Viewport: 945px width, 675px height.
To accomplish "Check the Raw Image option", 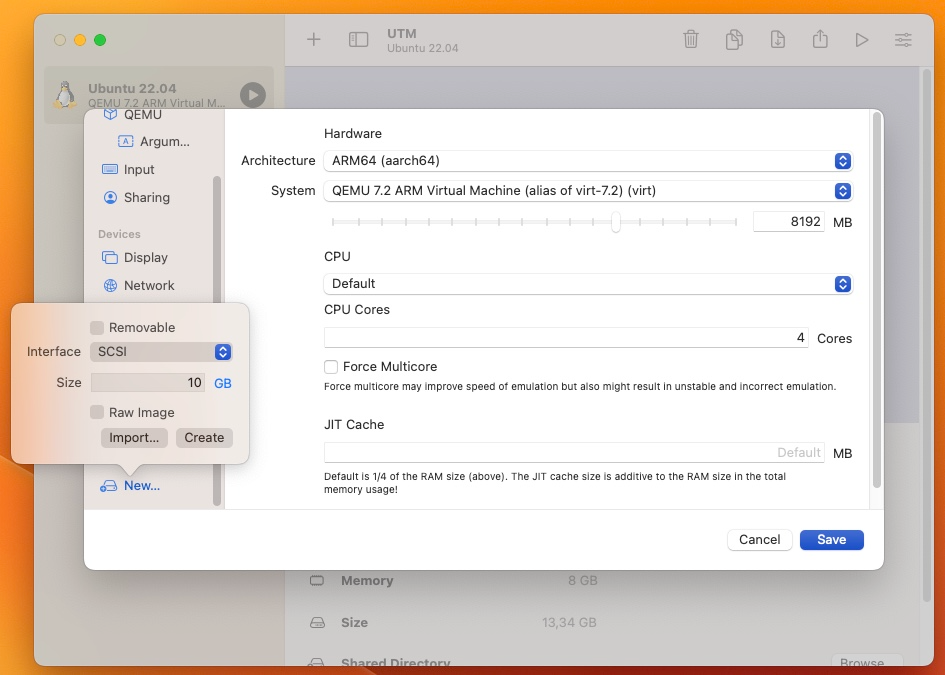I will click(x=96, y=412).
